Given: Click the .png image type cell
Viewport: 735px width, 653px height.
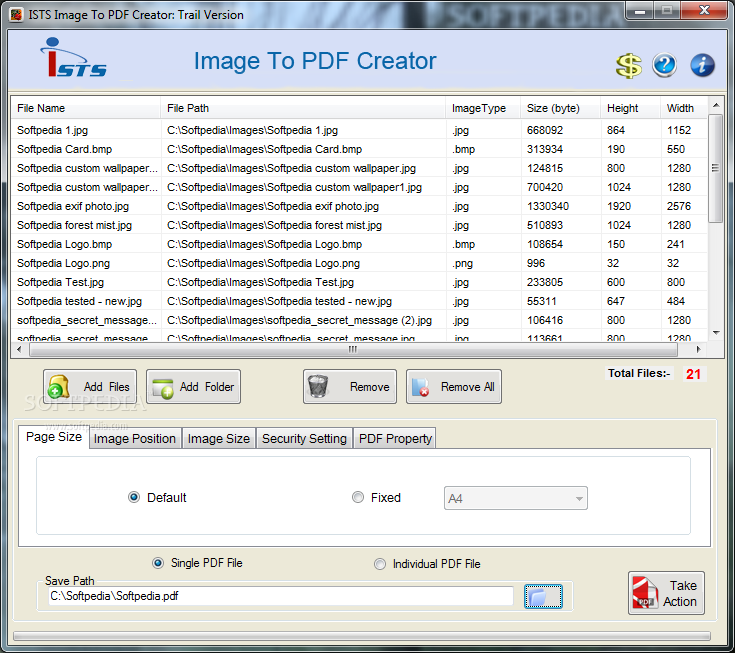Looking at the screenshot, I should [x=463, y=263].
